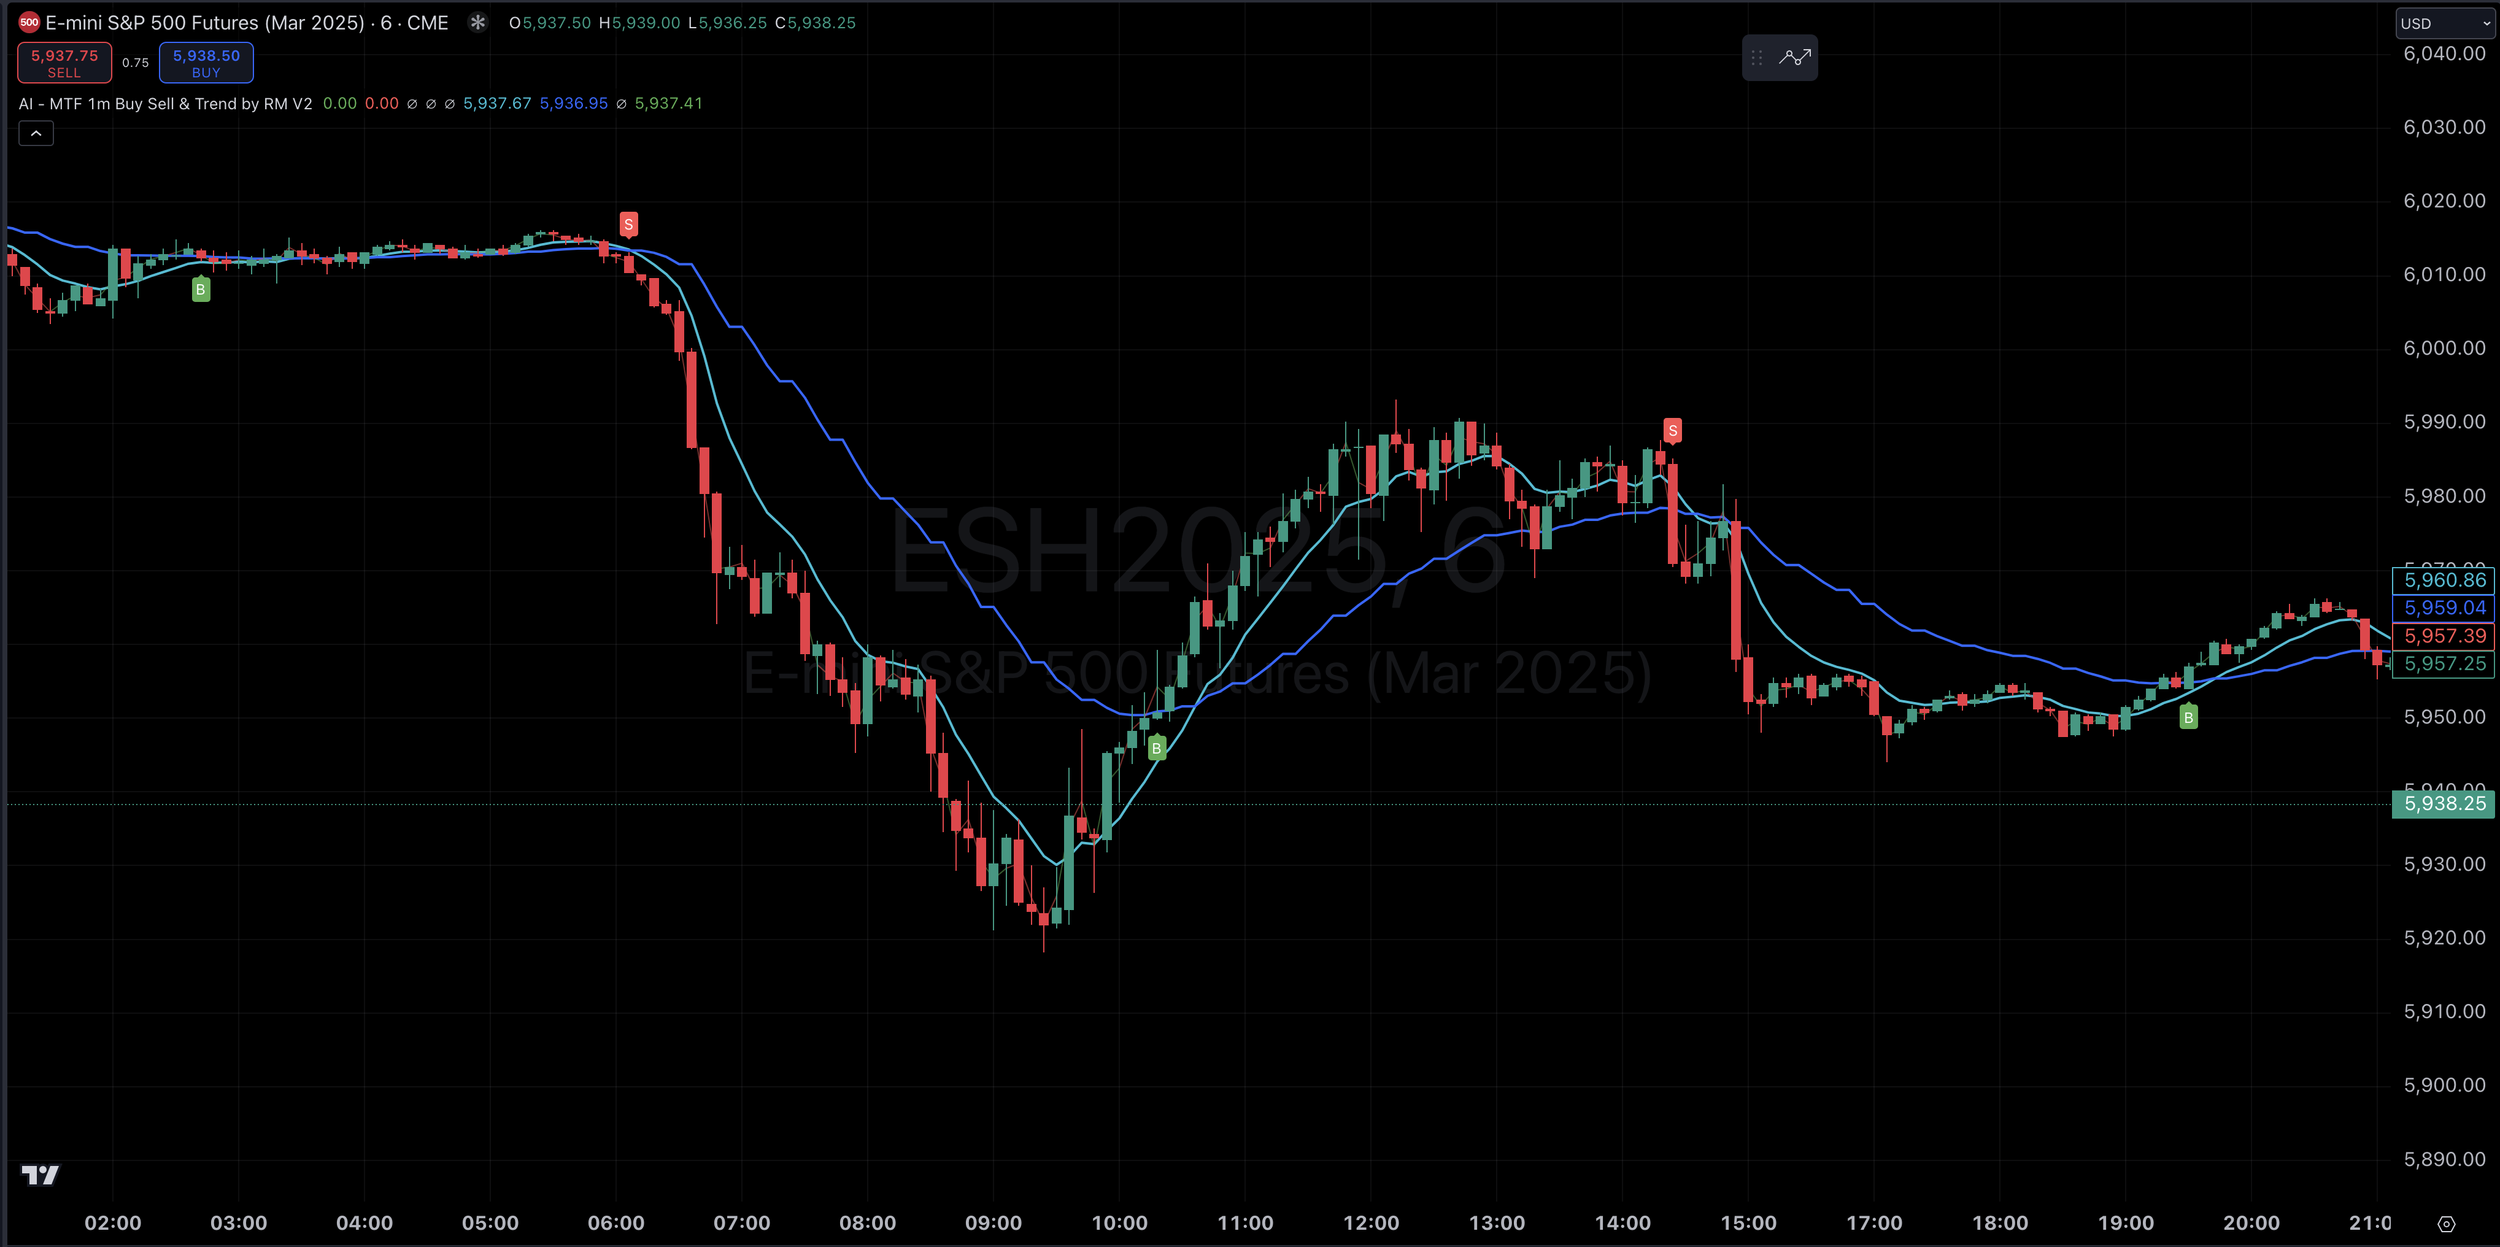
Task: Click the trend line icon in floating toolbar
Action: pyautogui.click(x=1795, y=58)
